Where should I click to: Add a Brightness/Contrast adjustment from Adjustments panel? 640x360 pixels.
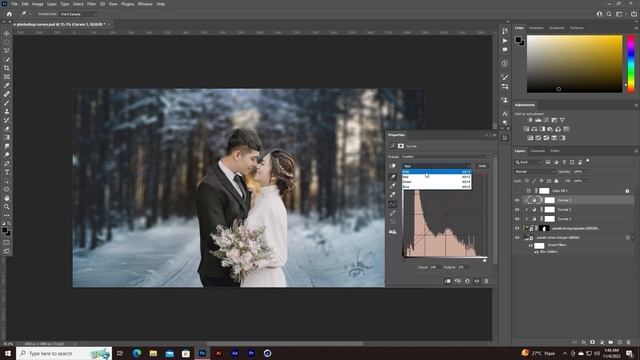pyautogui.click(x=530, y=120)
